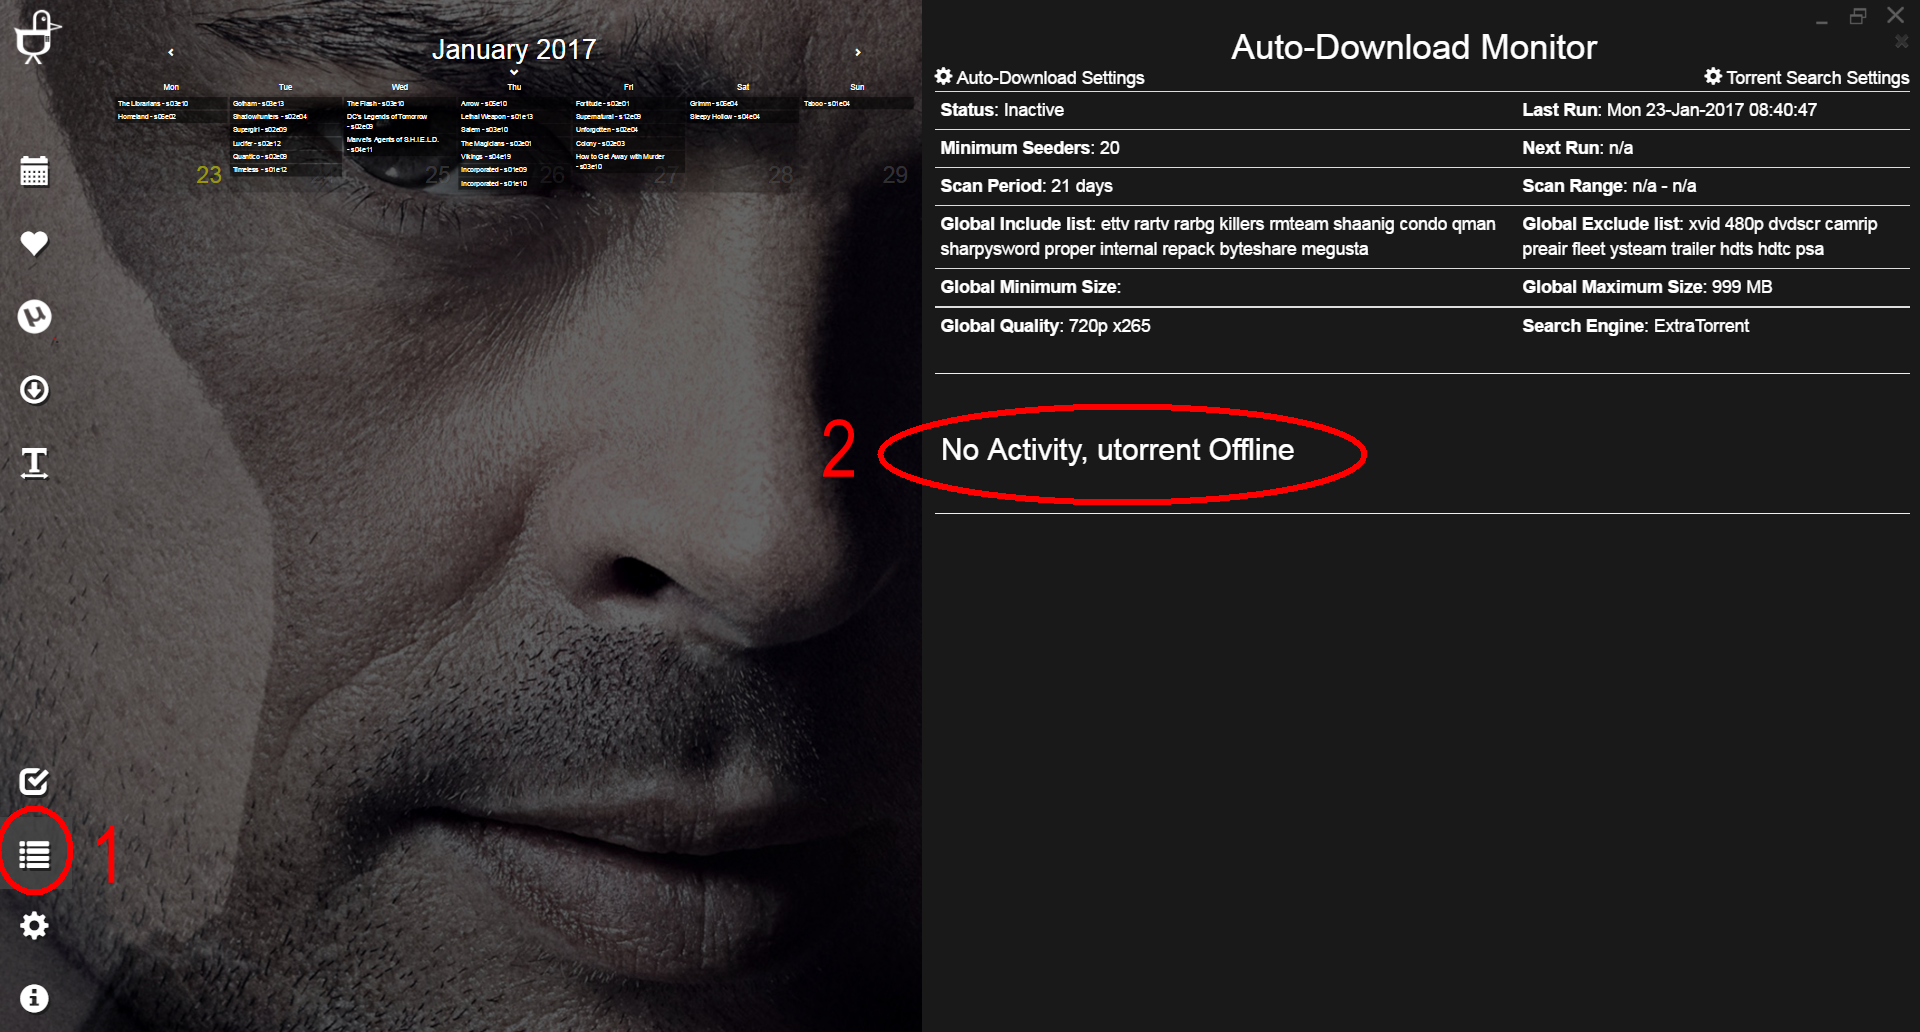This screenshot has height=1032, width=1920.
Task: Go to previous month in calendar
Action: coord(171,52)
